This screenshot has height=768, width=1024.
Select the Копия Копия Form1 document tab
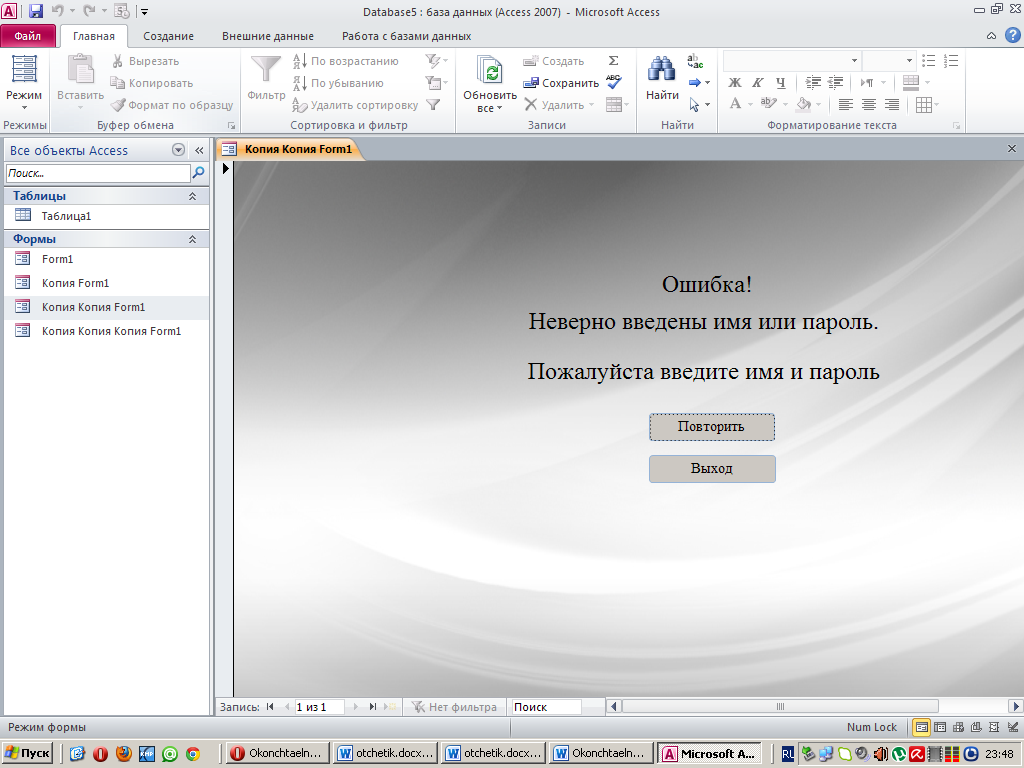[x=289, y=149]
